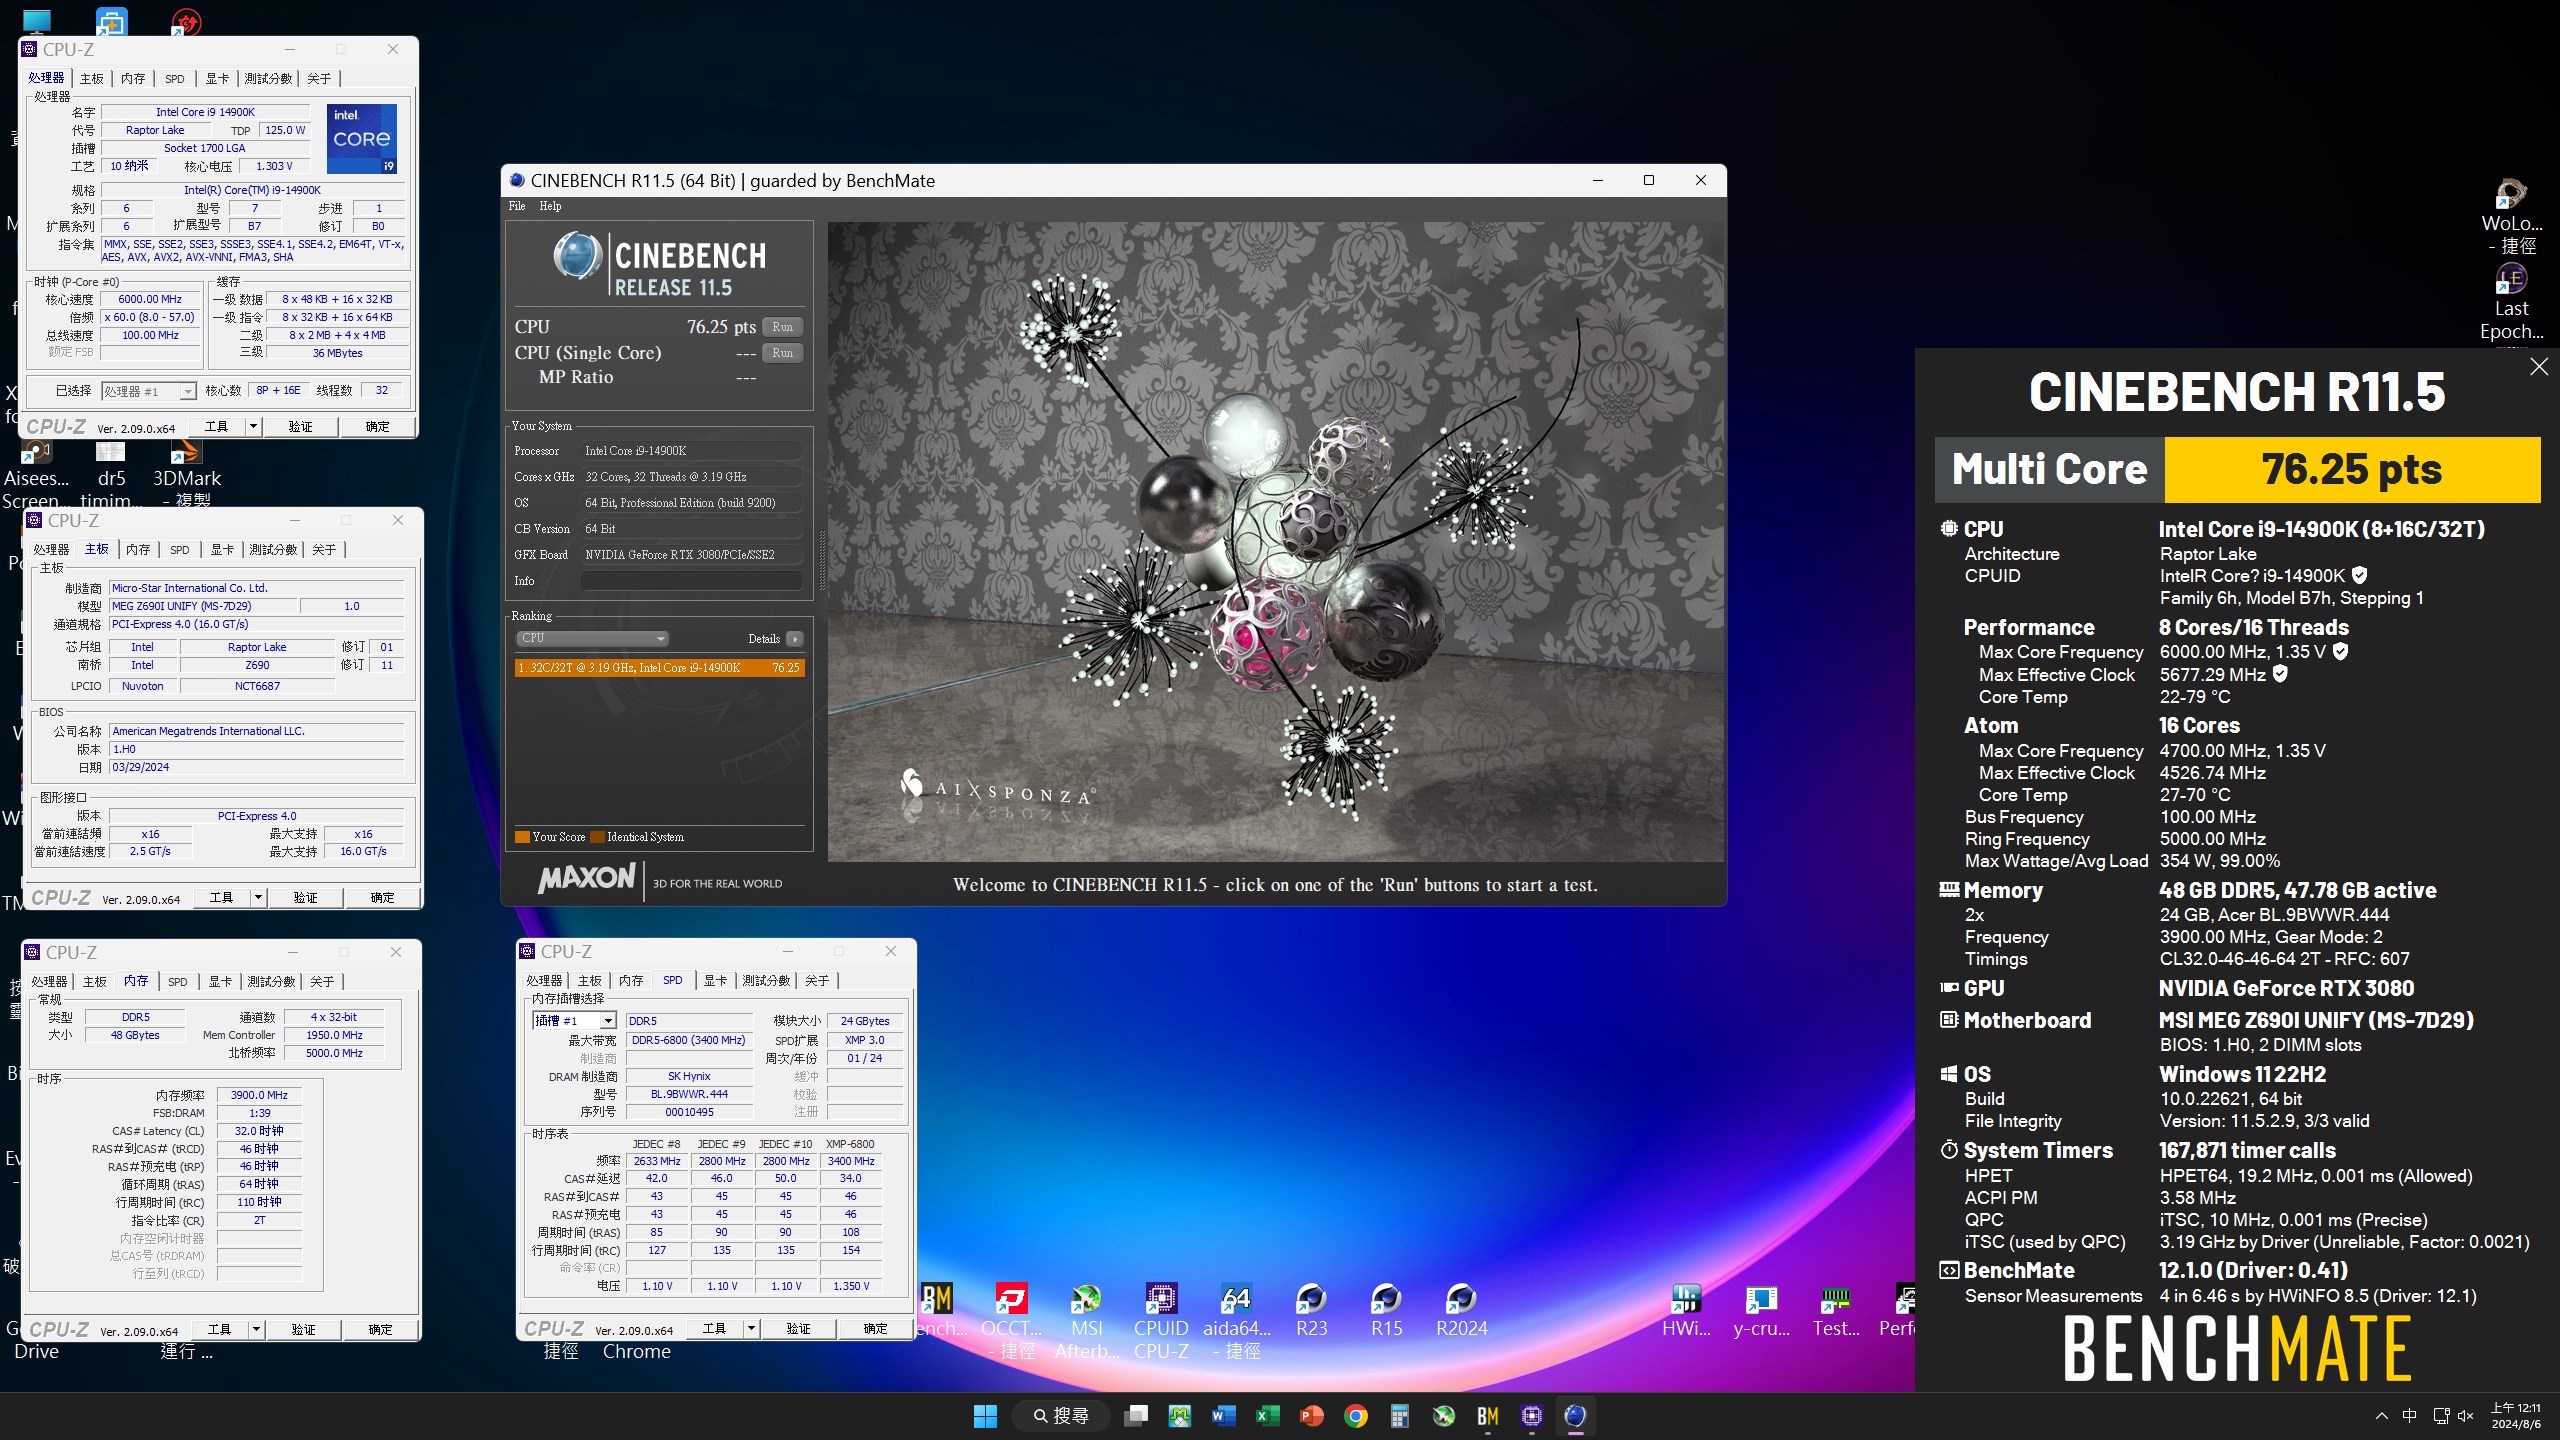Launch the CPUID CPU-Z desktop shortcut
This screenshot has height=1440, width=2560.
pos(1161,1320)
